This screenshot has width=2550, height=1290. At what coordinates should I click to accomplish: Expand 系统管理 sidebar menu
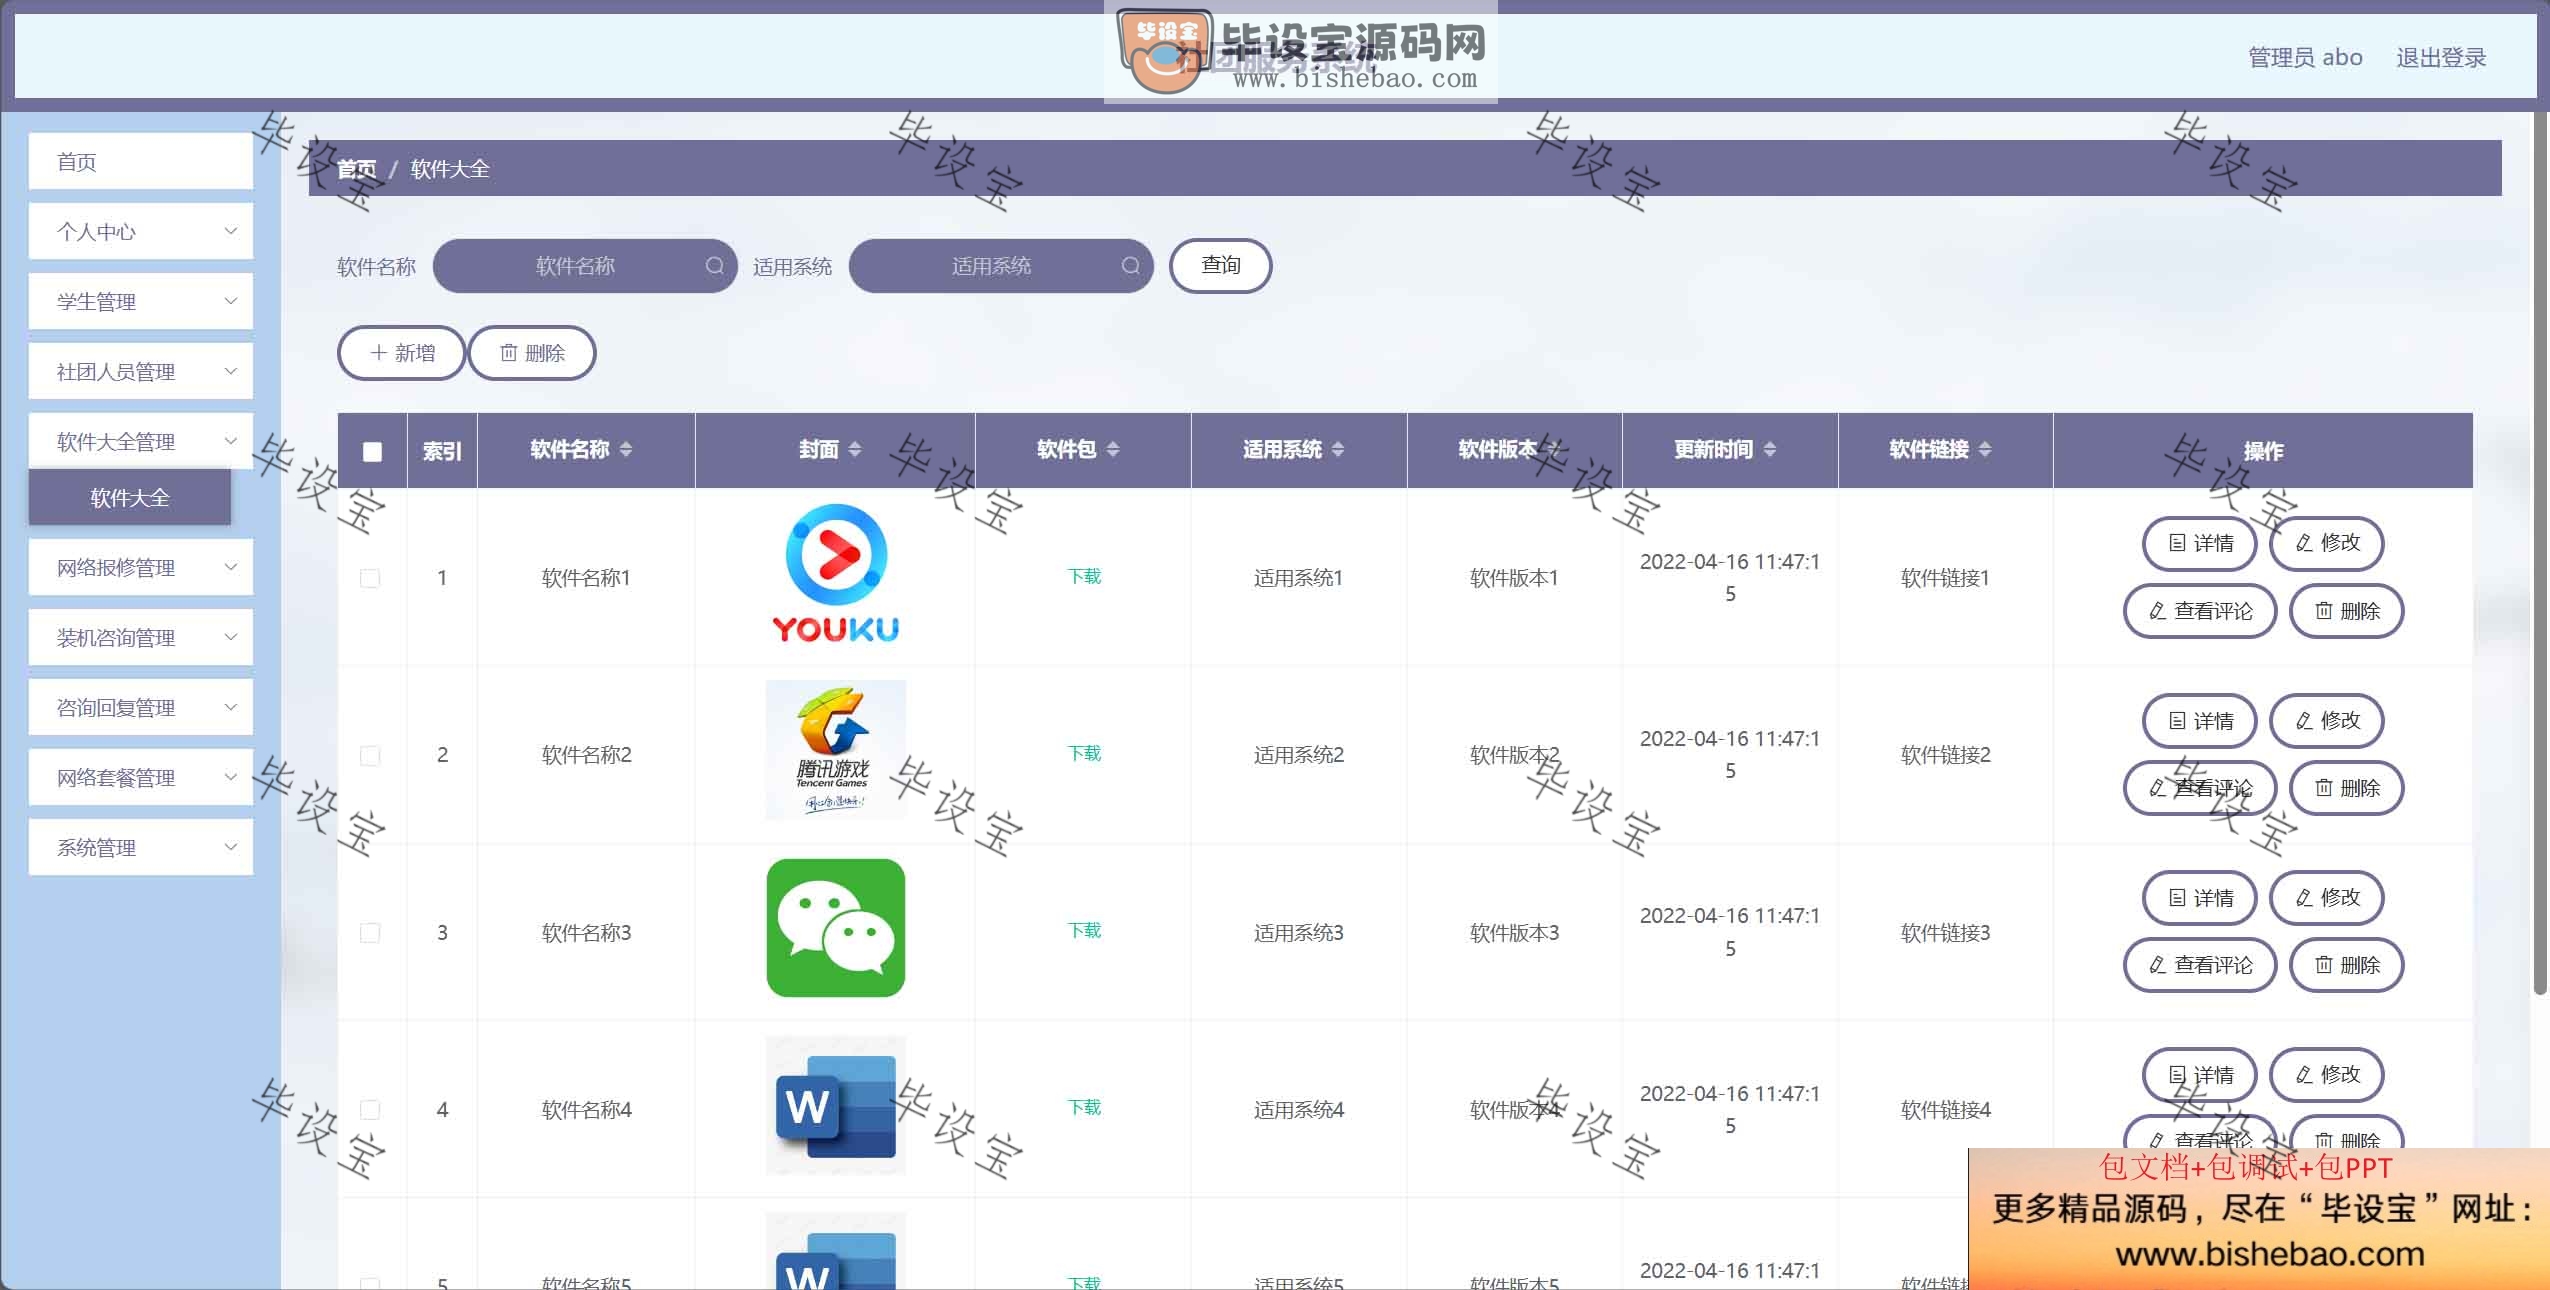(141, 848)
